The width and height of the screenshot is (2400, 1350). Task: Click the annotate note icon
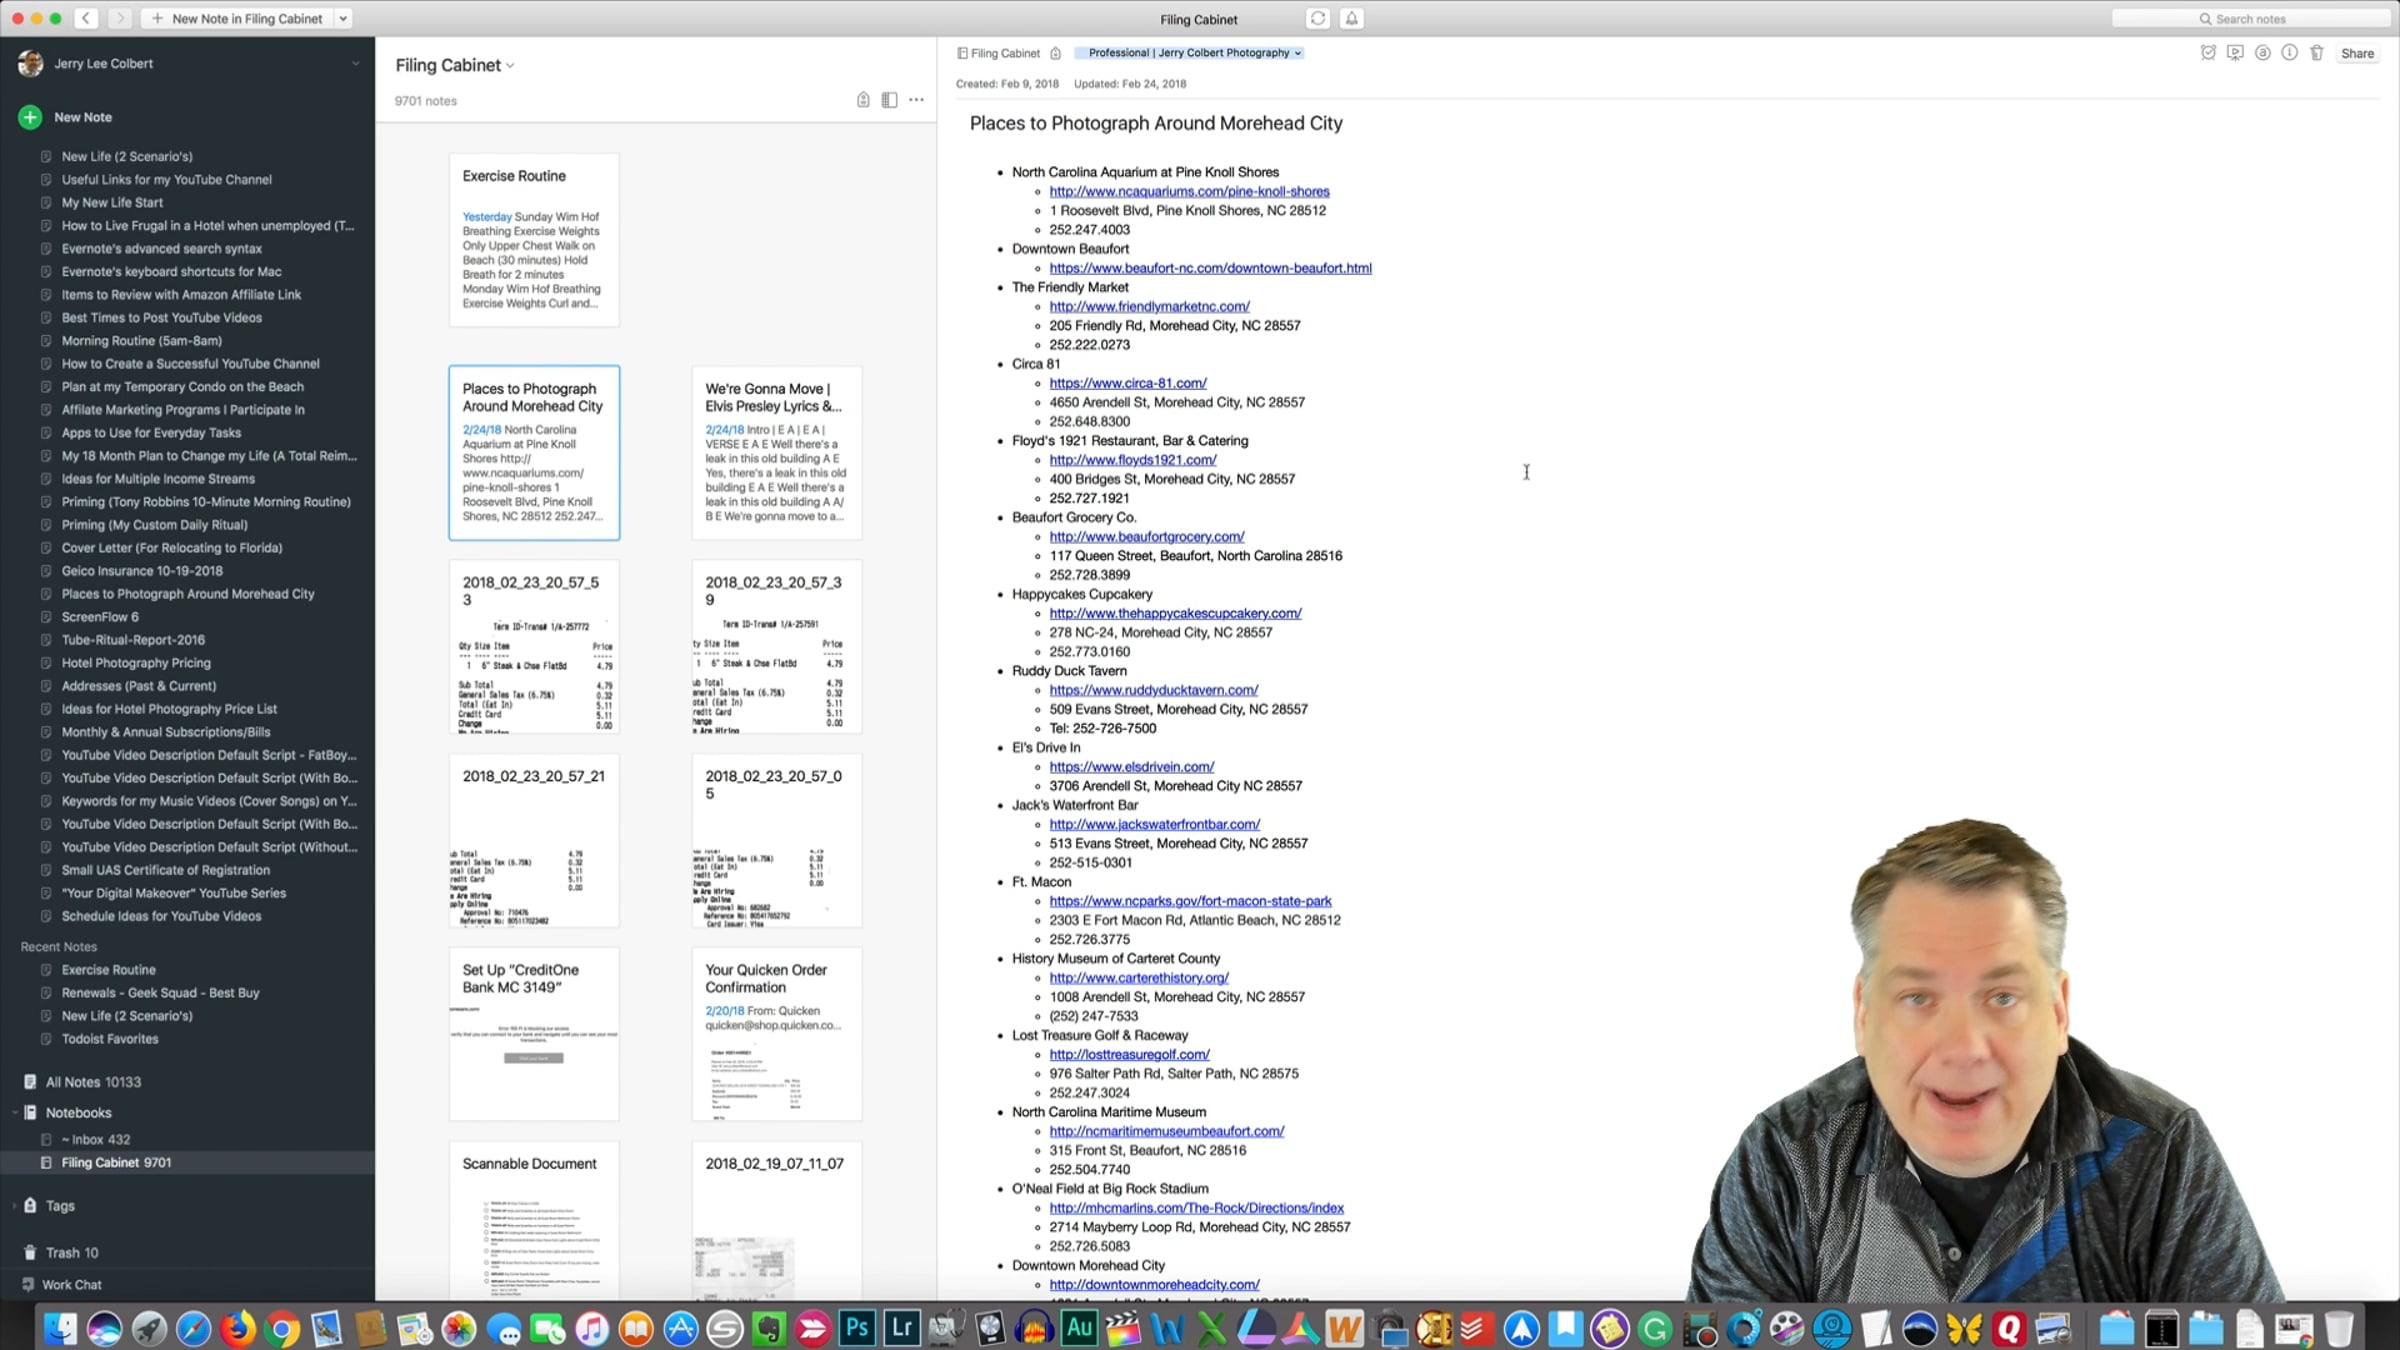pos(2262,53)
